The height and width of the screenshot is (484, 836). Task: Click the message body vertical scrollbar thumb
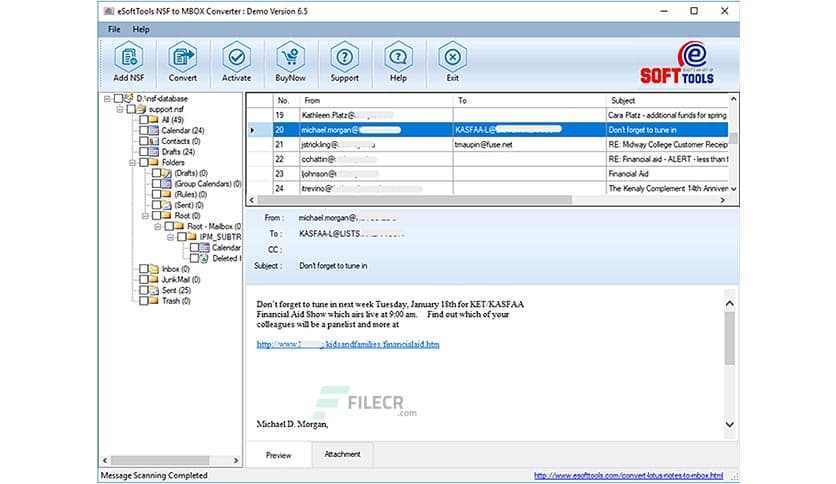pyautogui.click(x=730, y=338)
